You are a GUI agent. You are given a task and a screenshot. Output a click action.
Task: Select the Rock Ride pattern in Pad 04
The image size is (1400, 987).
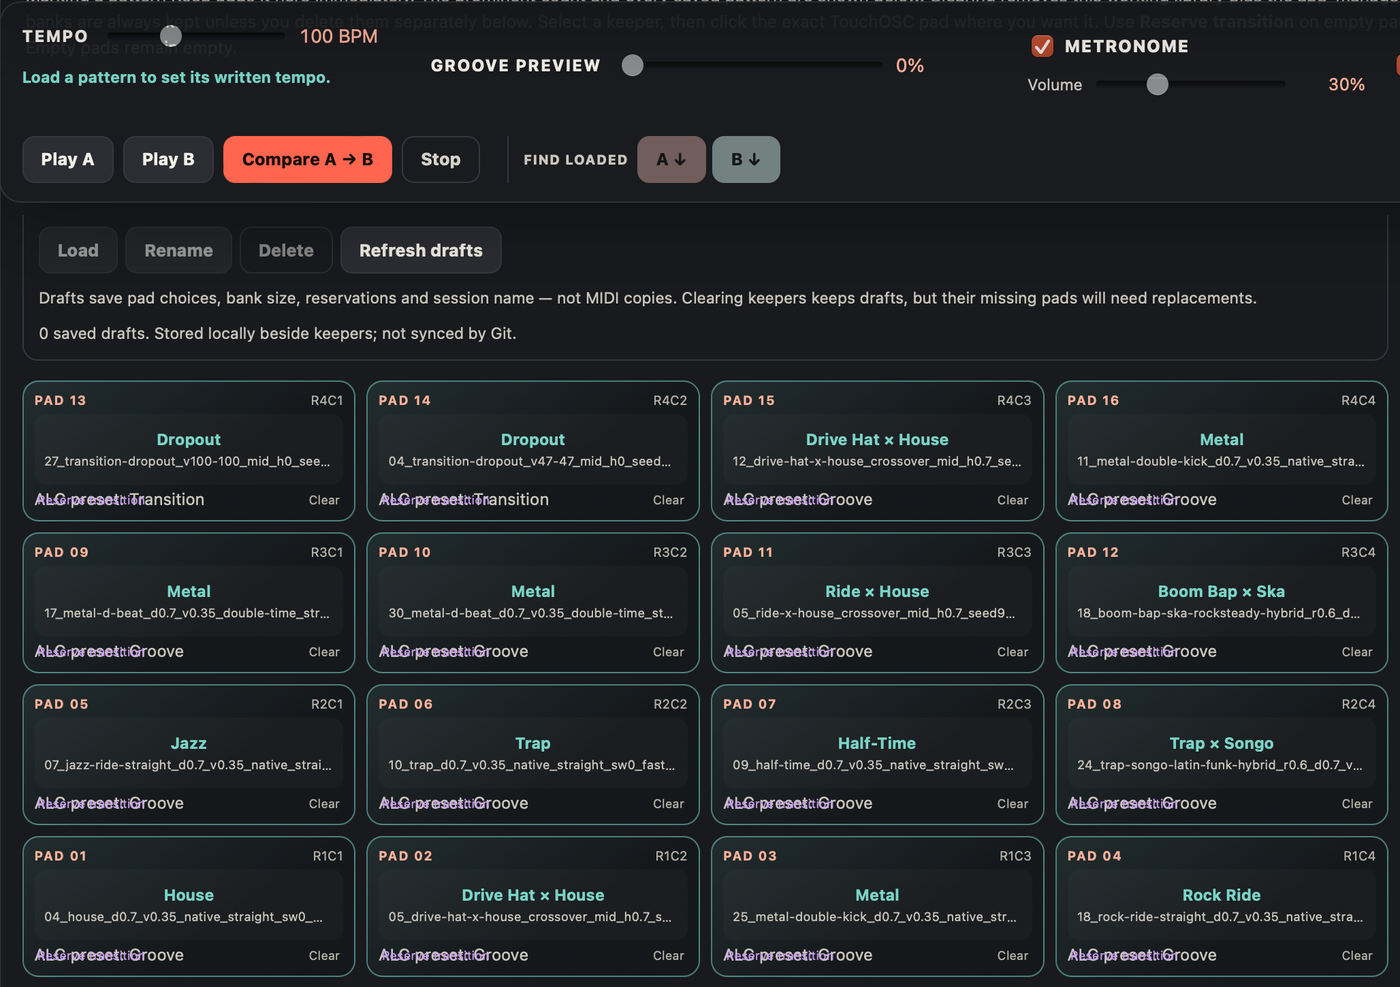tap(1221, 905)
